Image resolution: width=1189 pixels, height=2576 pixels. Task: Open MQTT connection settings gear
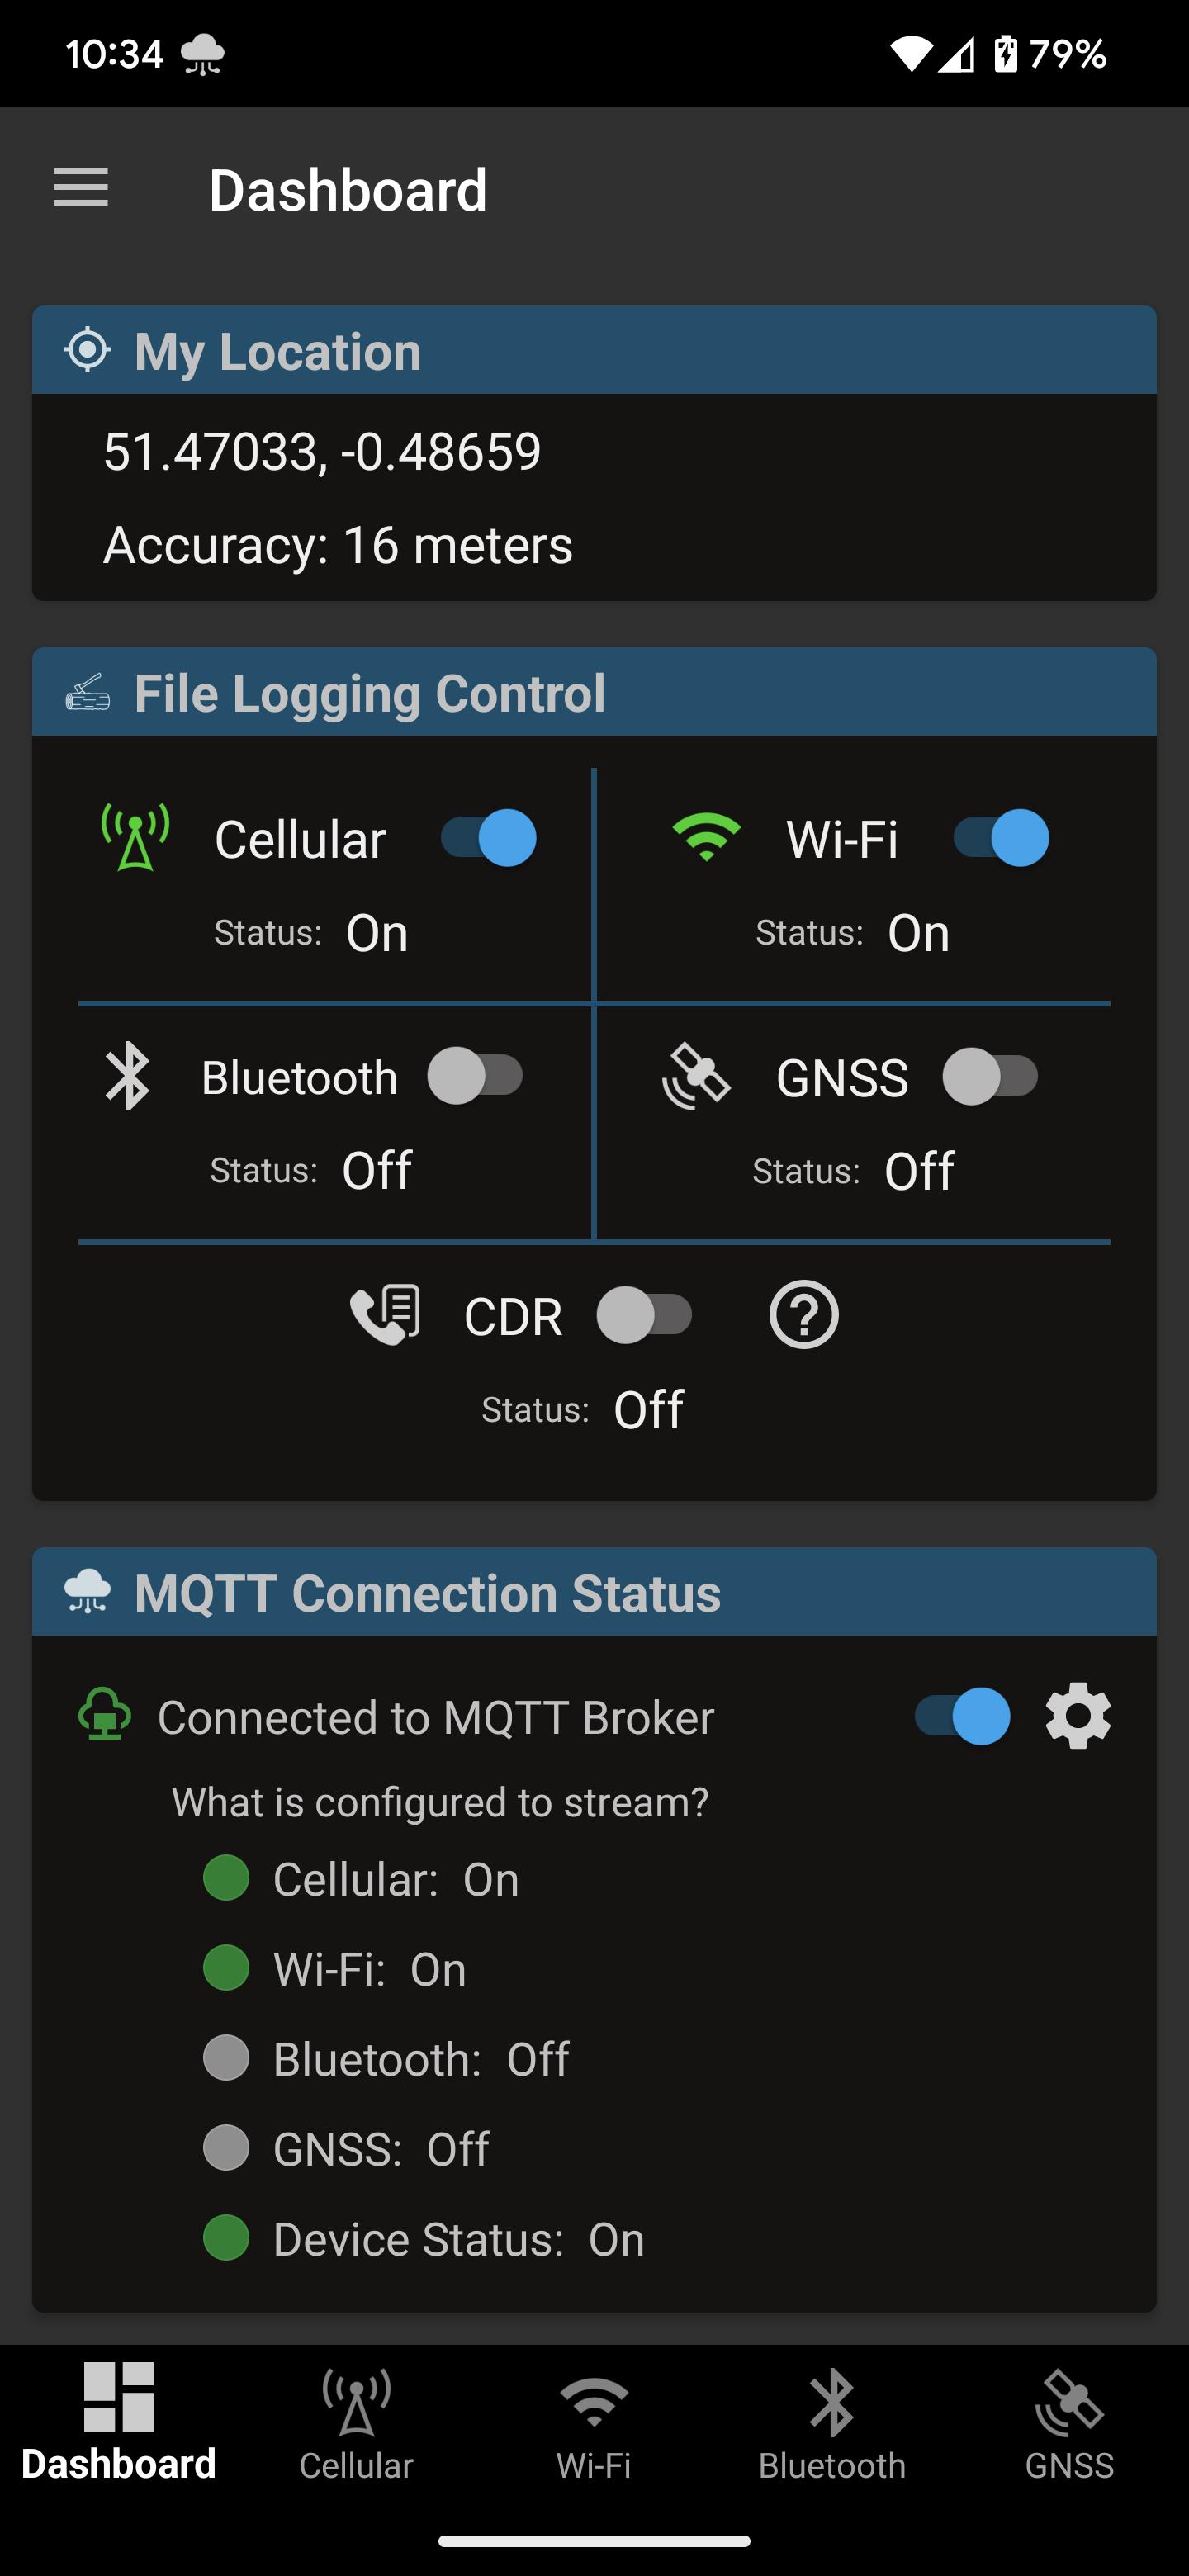click(1077, 1717)
